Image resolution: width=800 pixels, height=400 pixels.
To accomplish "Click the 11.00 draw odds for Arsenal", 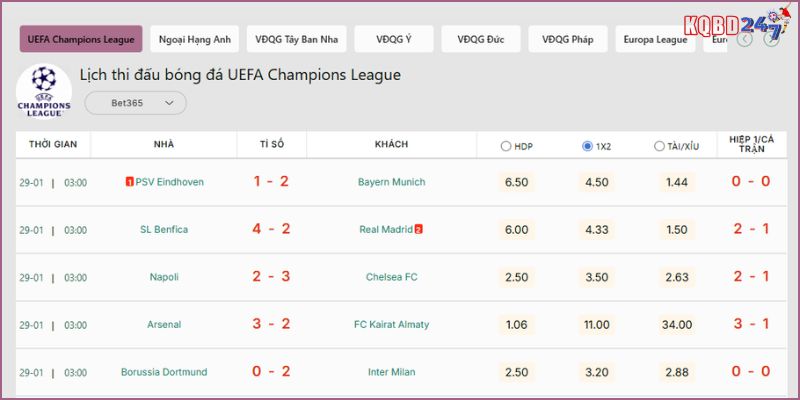I will [x=596, y=324].
